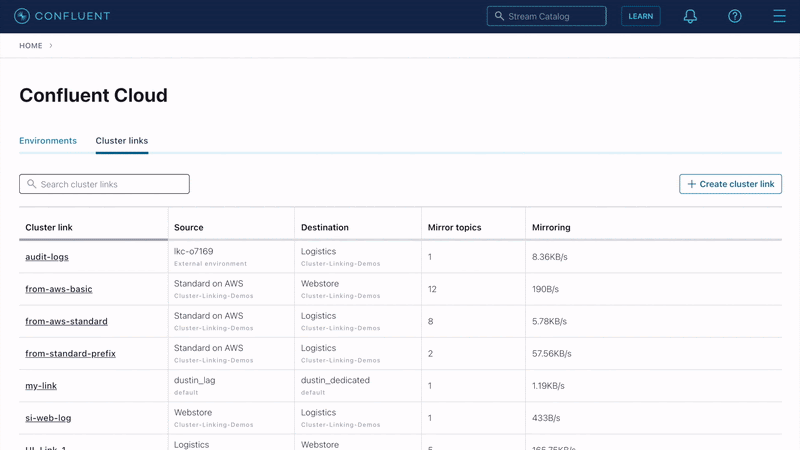This screenshot has height=450, width=800.
Task: Click the Confluent Cloud heading
Action: point(93,95)
